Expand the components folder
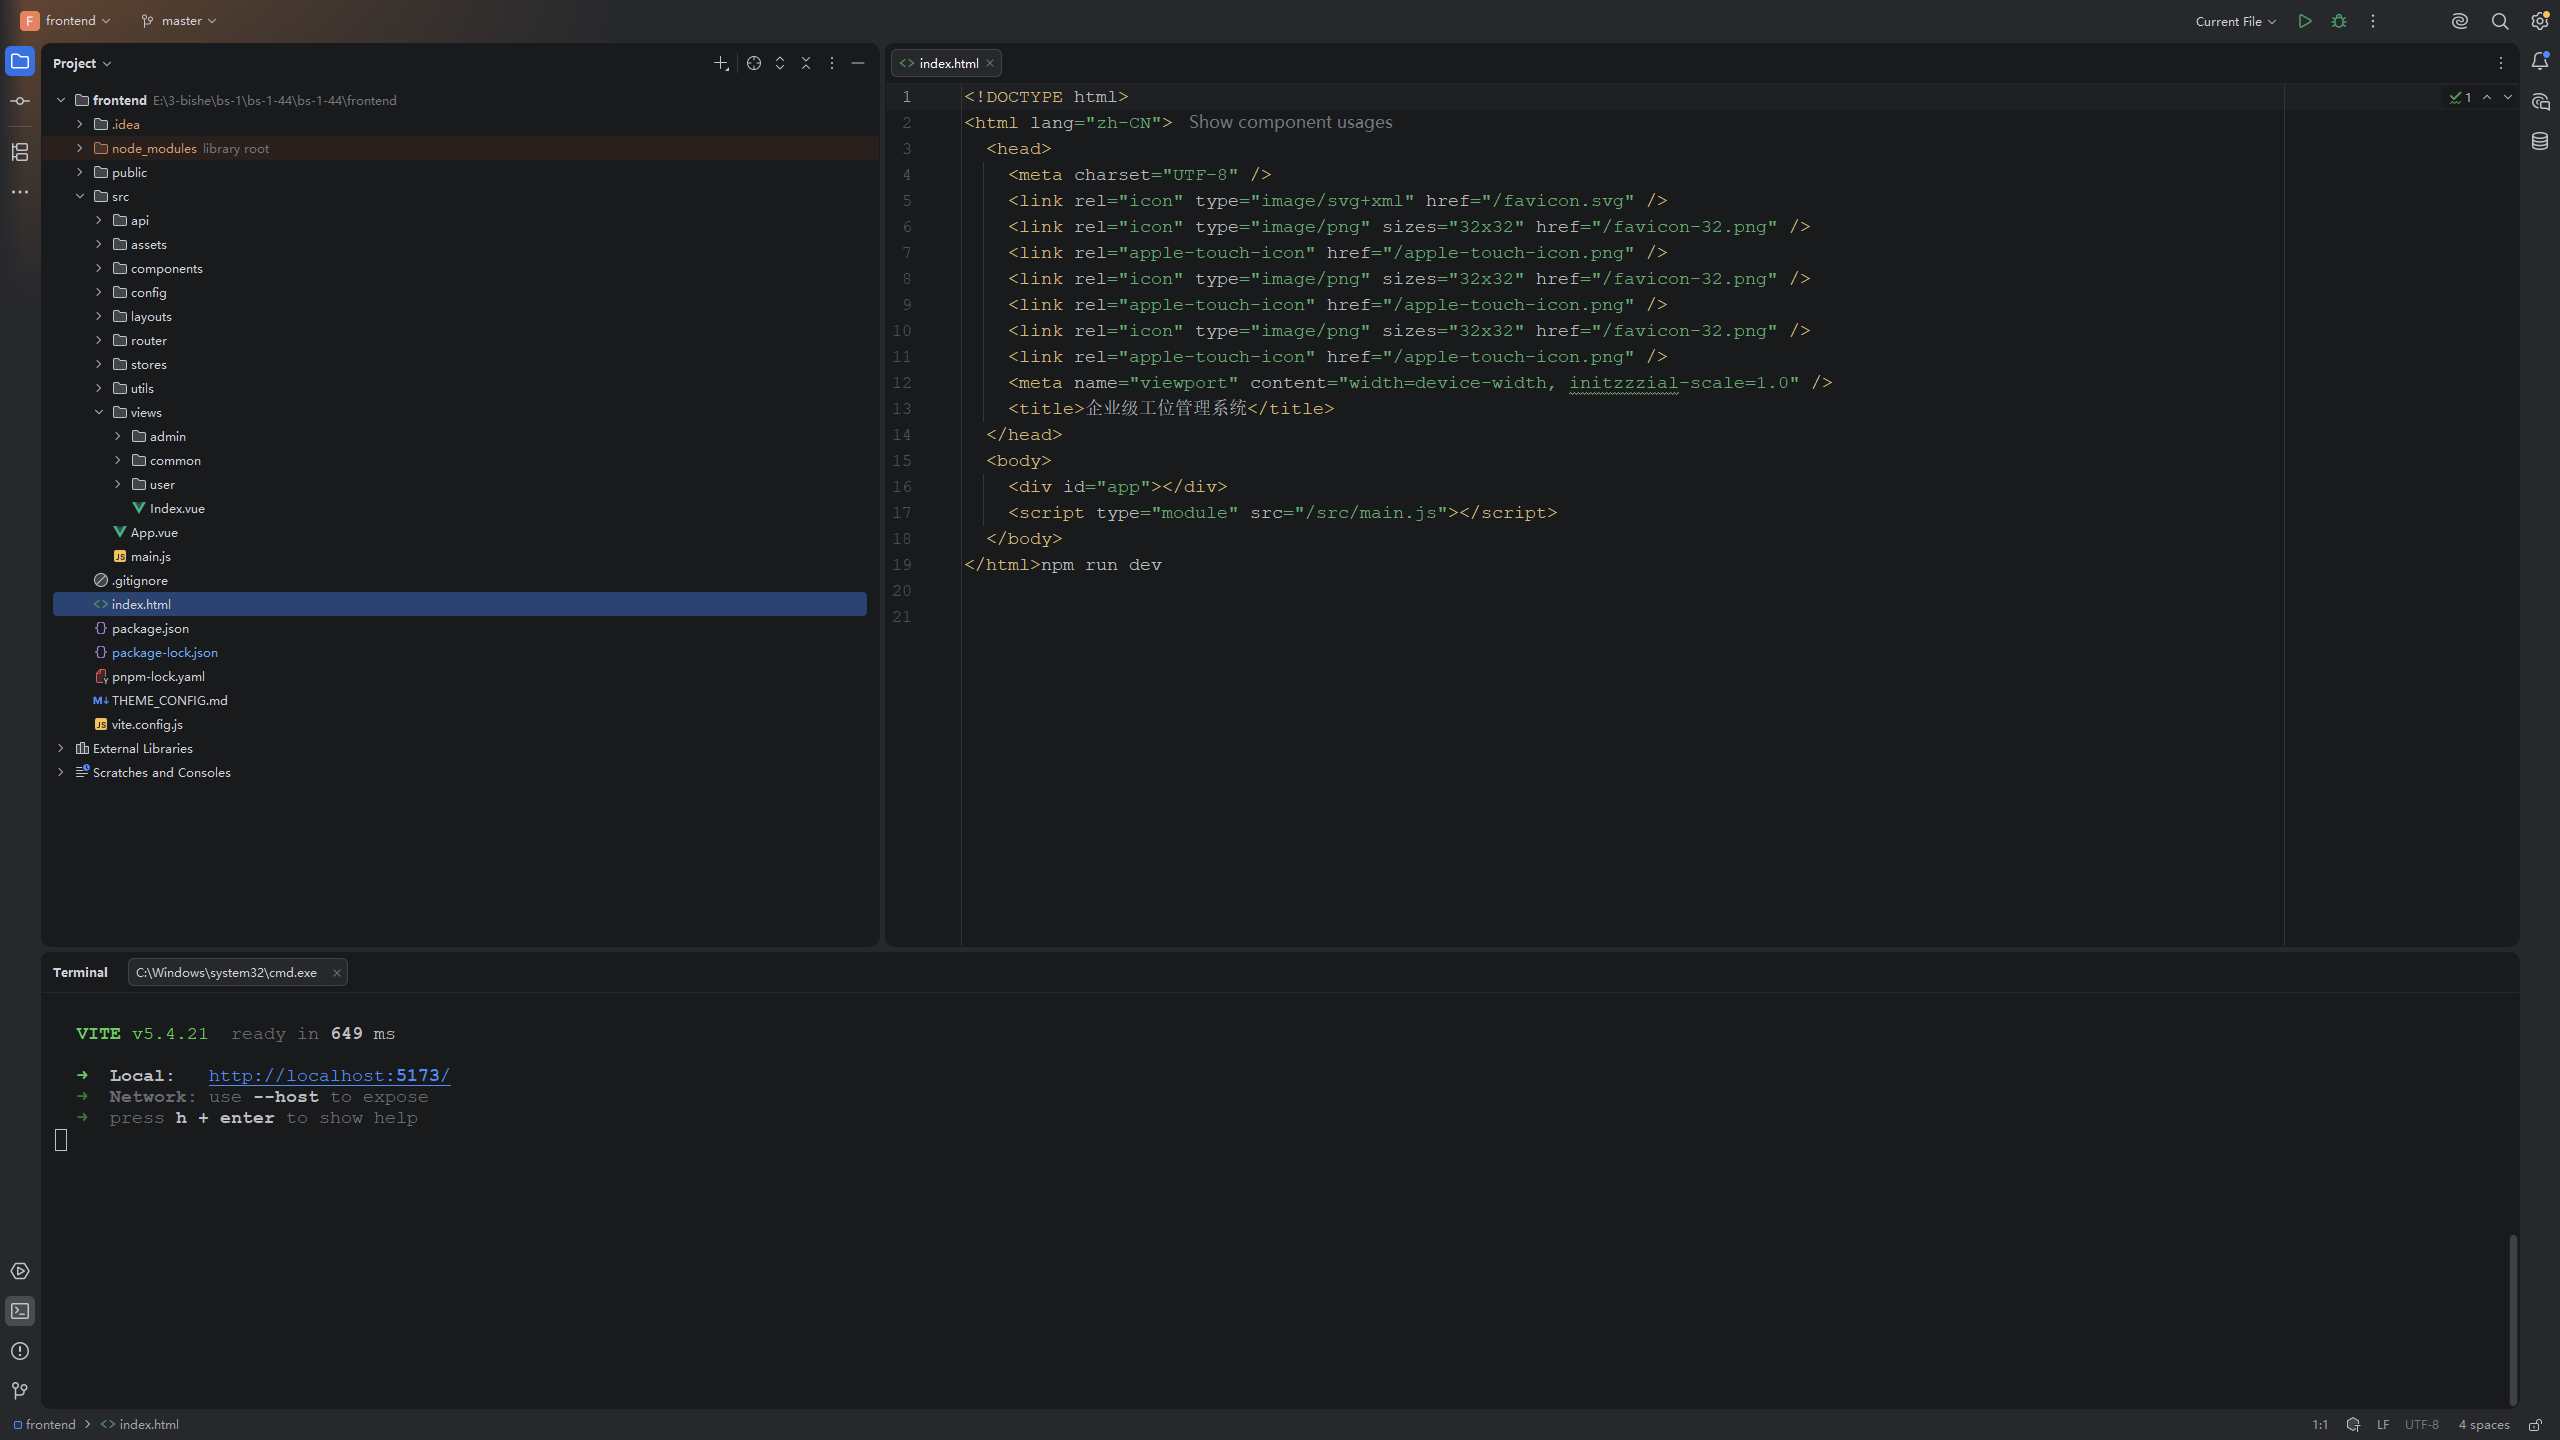The height and width of the screenshot is (1440, 2560). tap(99, 268)
